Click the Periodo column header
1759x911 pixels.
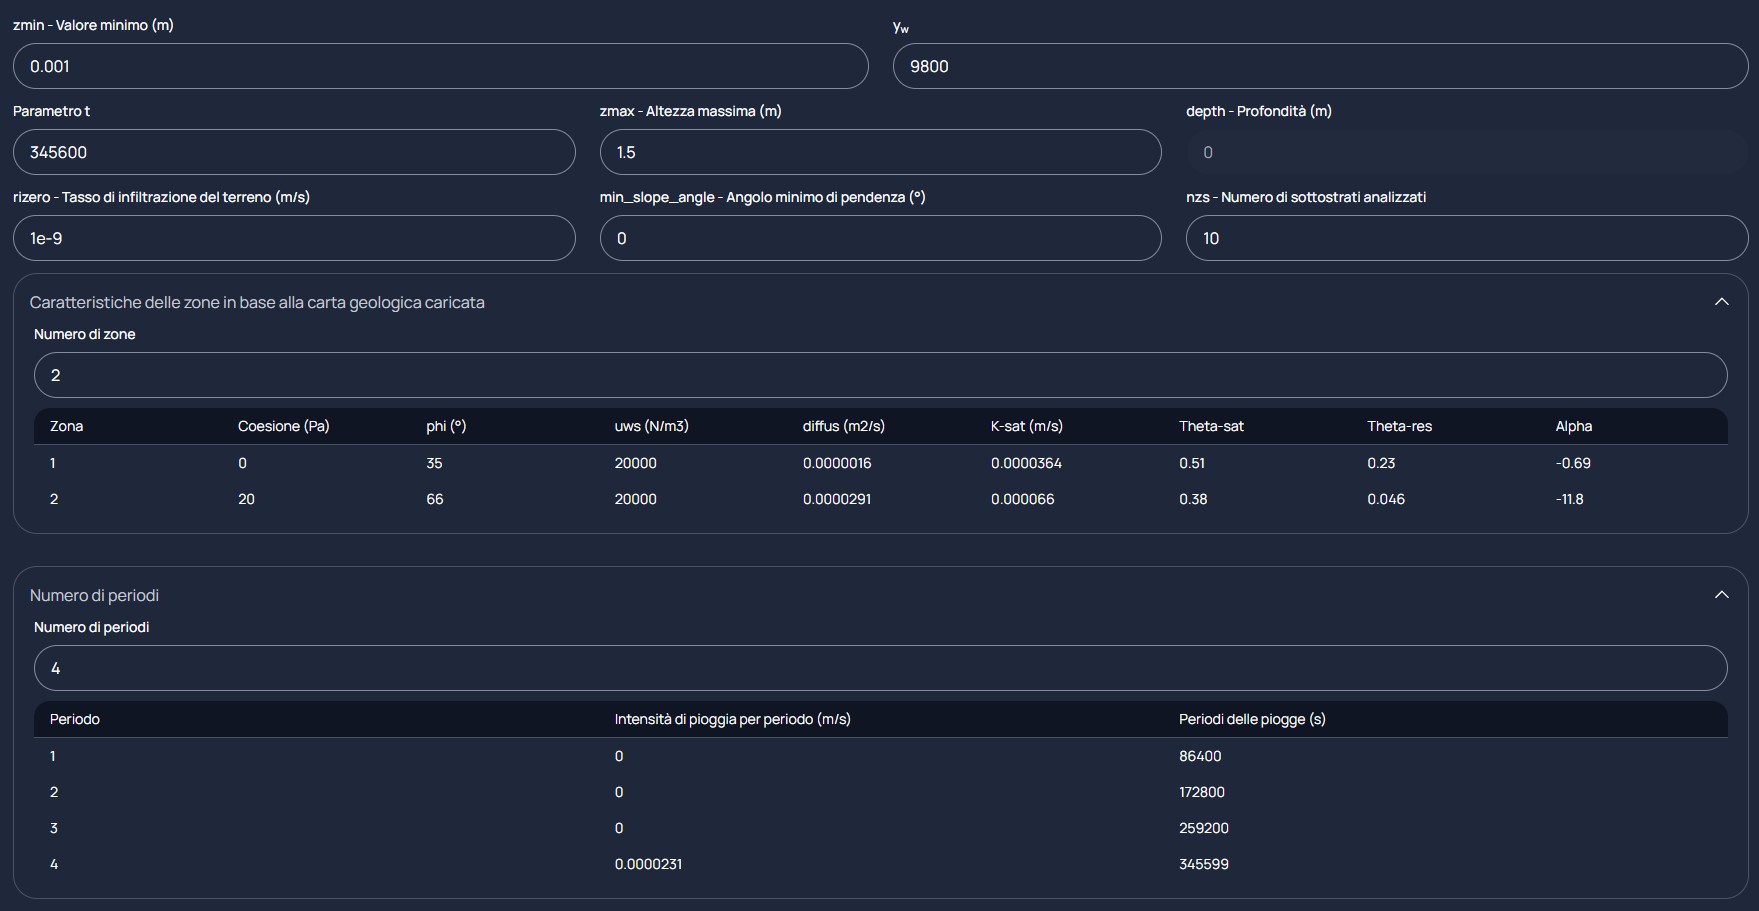pyautogui.click(x=75, y=719)
